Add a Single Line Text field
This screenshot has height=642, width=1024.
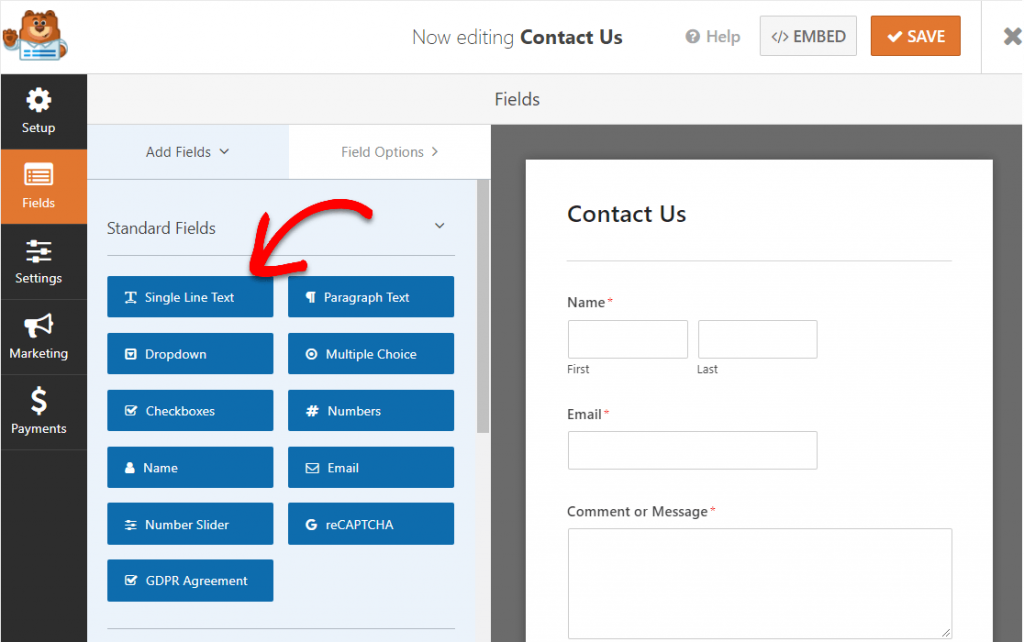coord(190,297)
